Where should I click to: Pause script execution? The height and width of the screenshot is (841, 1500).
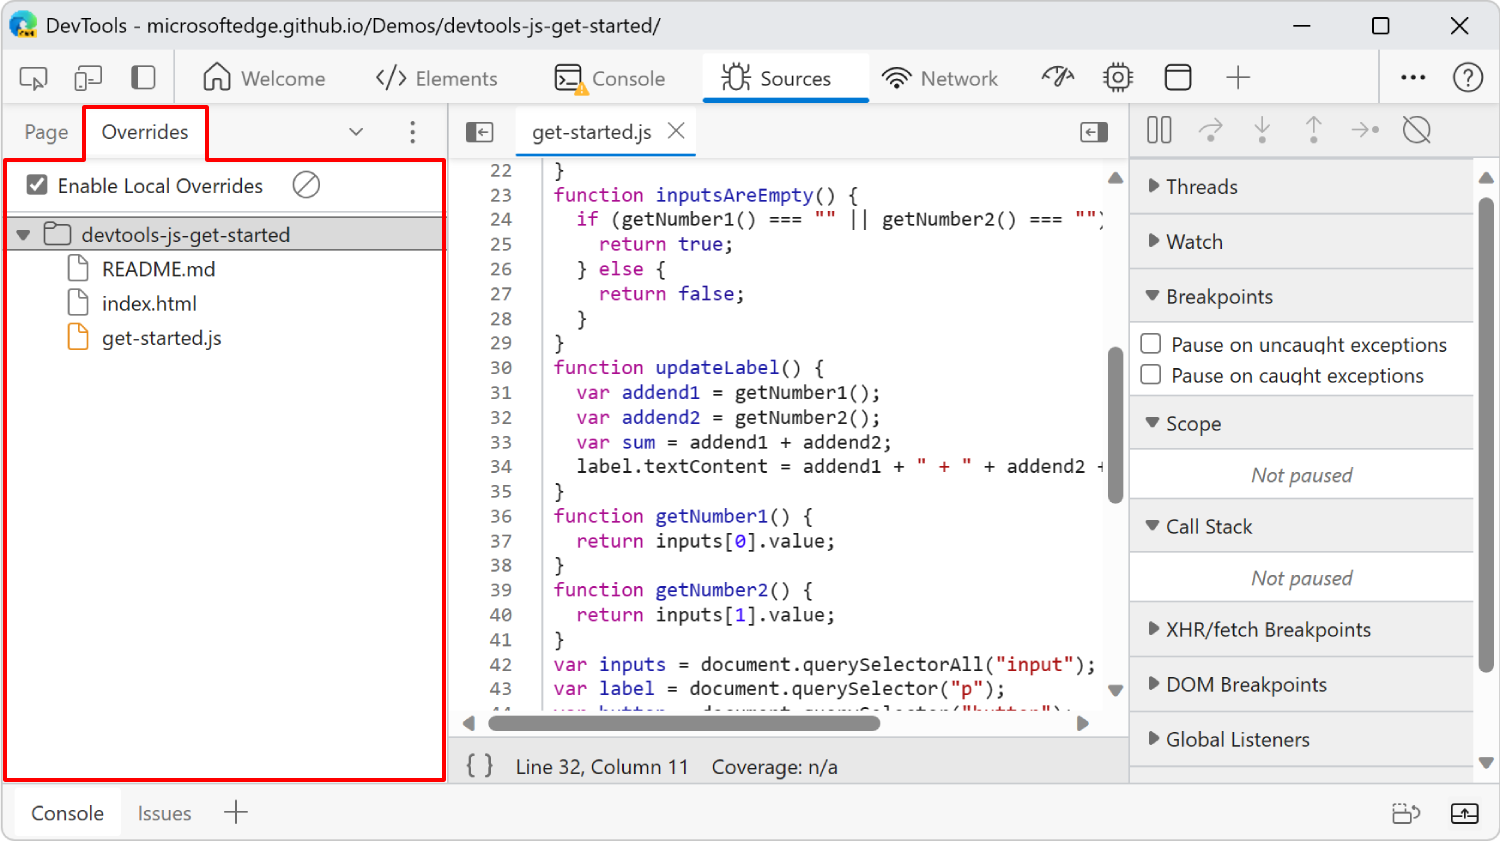coord(1159,130)
